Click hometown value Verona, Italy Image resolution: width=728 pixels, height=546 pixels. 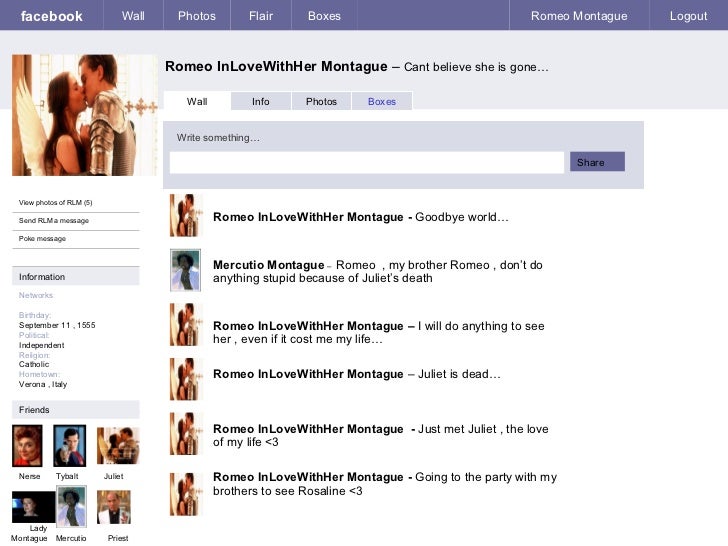tap(43, 384)
